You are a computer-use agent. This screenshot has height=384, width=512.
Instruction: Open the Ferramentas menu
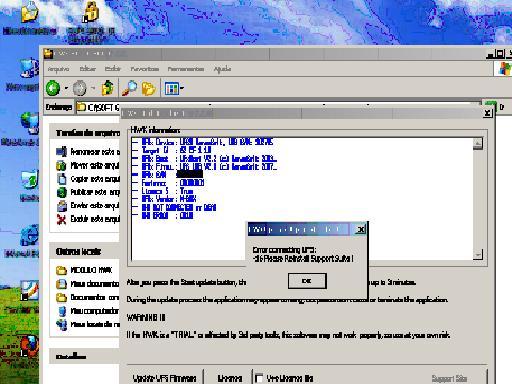(186, 69)
